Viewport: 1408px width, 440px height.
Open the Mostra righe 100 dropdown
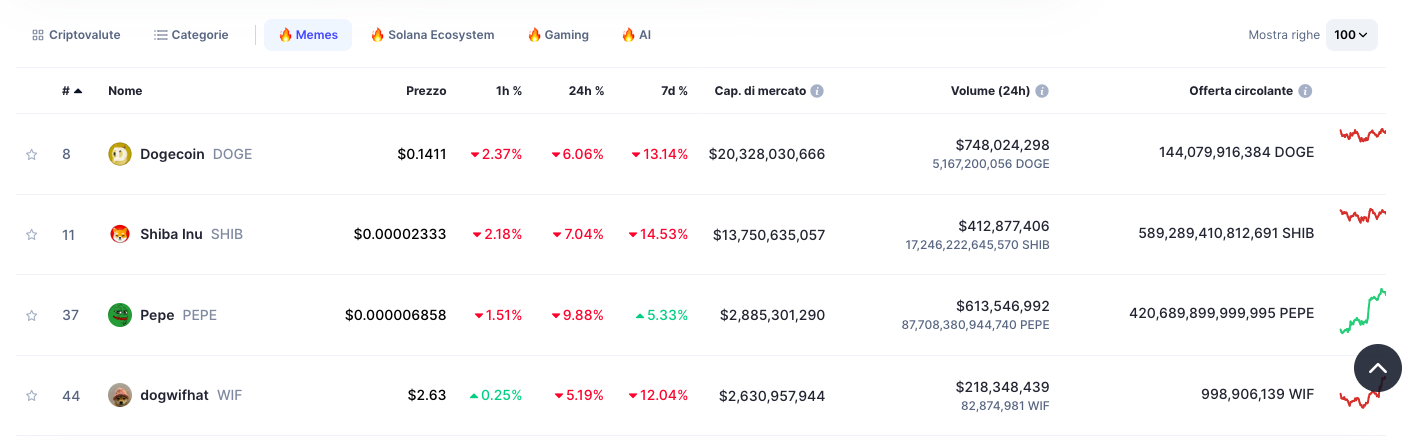tap(1351, 35)
